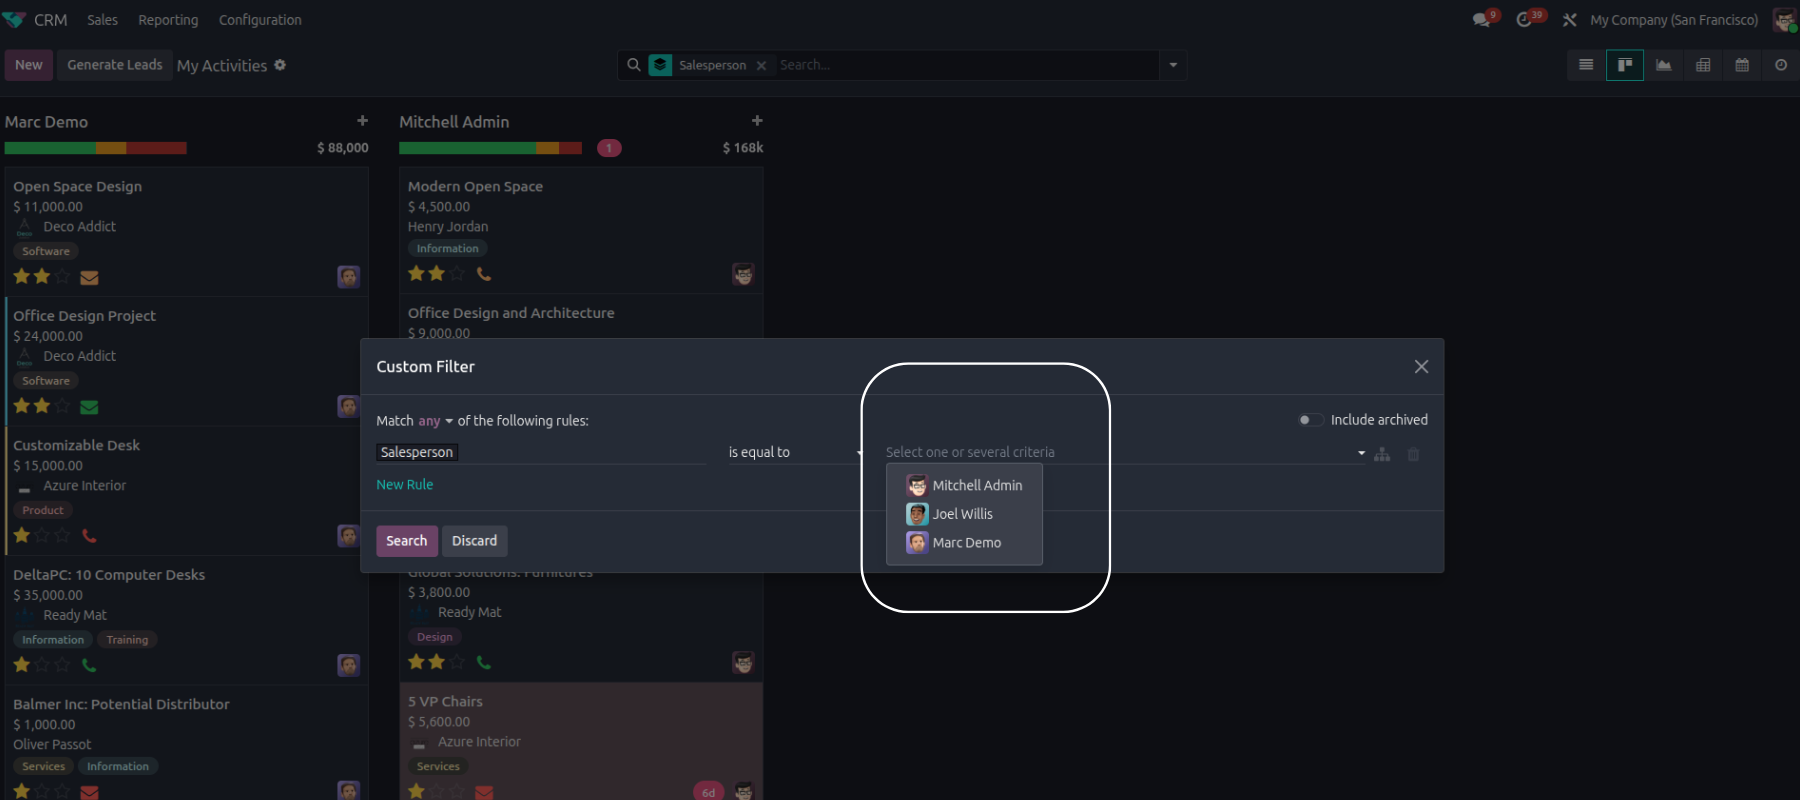Add a New Rule to the filter
The image size is (1800, 800).
(x=405, y=485)
